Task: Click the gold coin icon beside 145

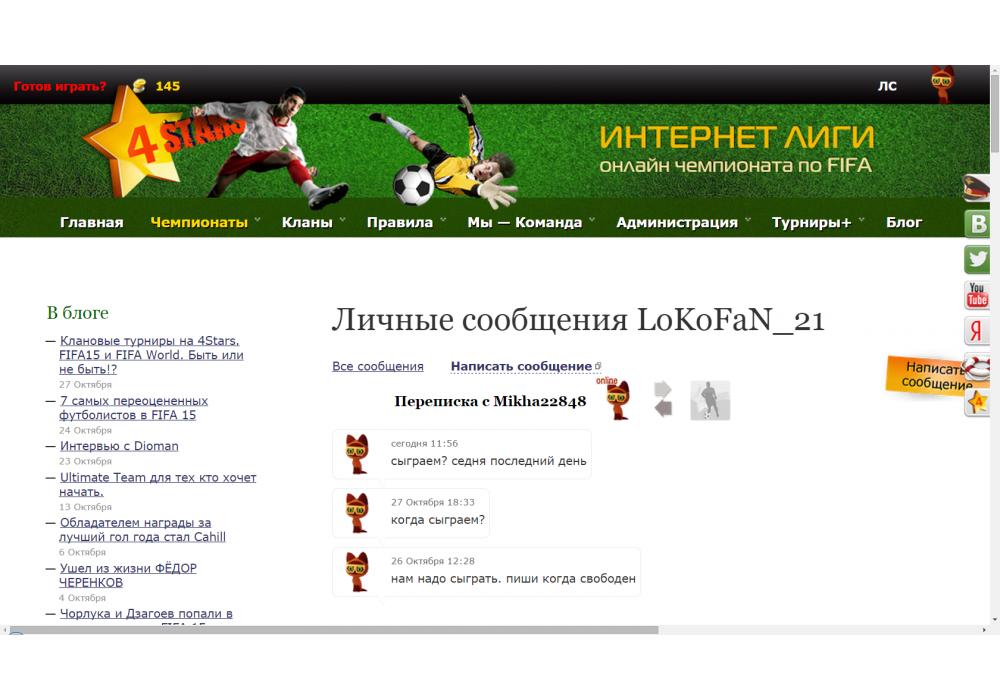Action: [x=138, y=86]
